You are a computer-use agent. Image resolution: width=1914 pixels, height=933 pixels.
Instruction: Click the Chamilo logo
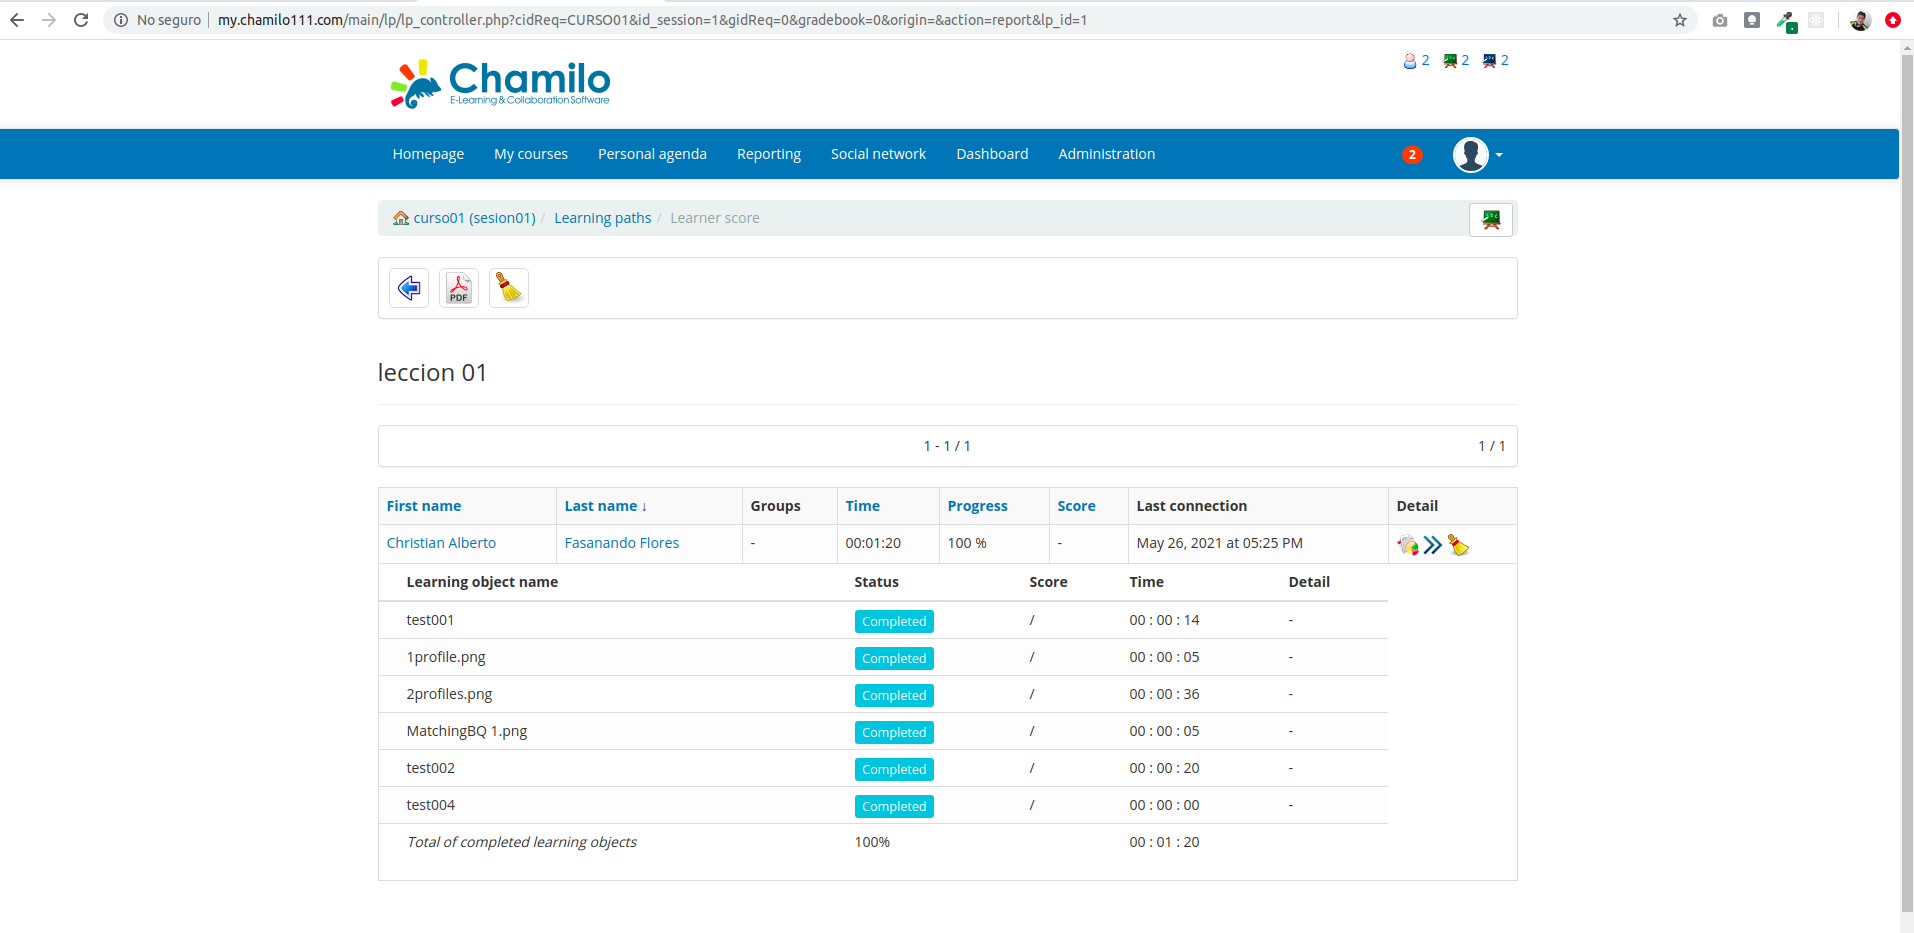[499, 83]
